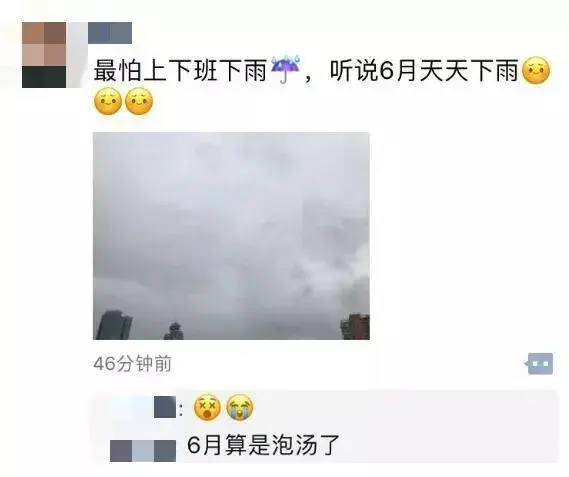
Task: Open the cloudy sky photo
Action: (x=231, y=236)
